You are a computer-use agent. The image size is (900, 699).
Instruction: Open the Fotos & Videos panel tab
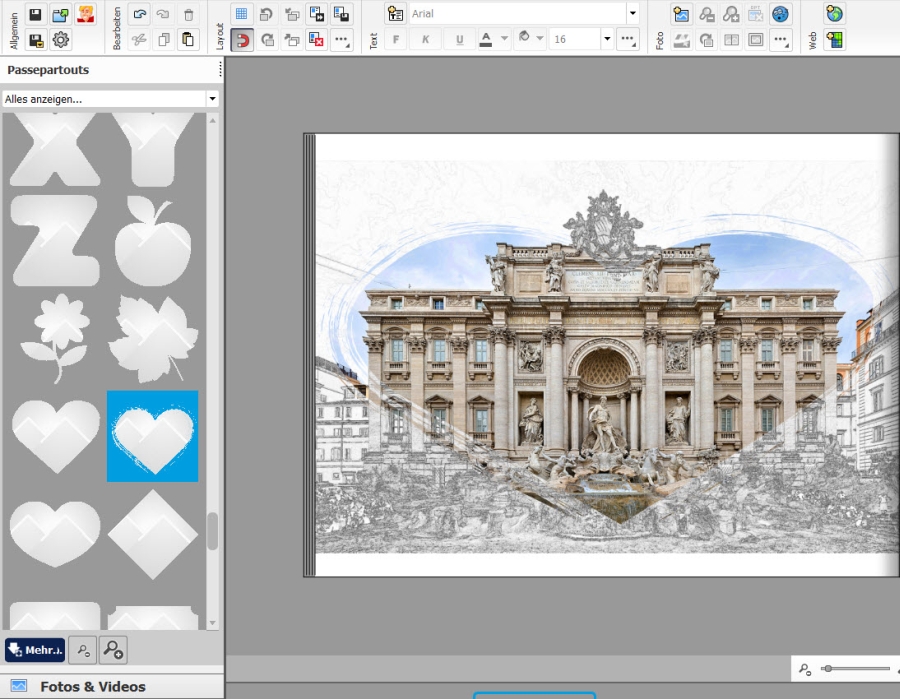(92, 687)
